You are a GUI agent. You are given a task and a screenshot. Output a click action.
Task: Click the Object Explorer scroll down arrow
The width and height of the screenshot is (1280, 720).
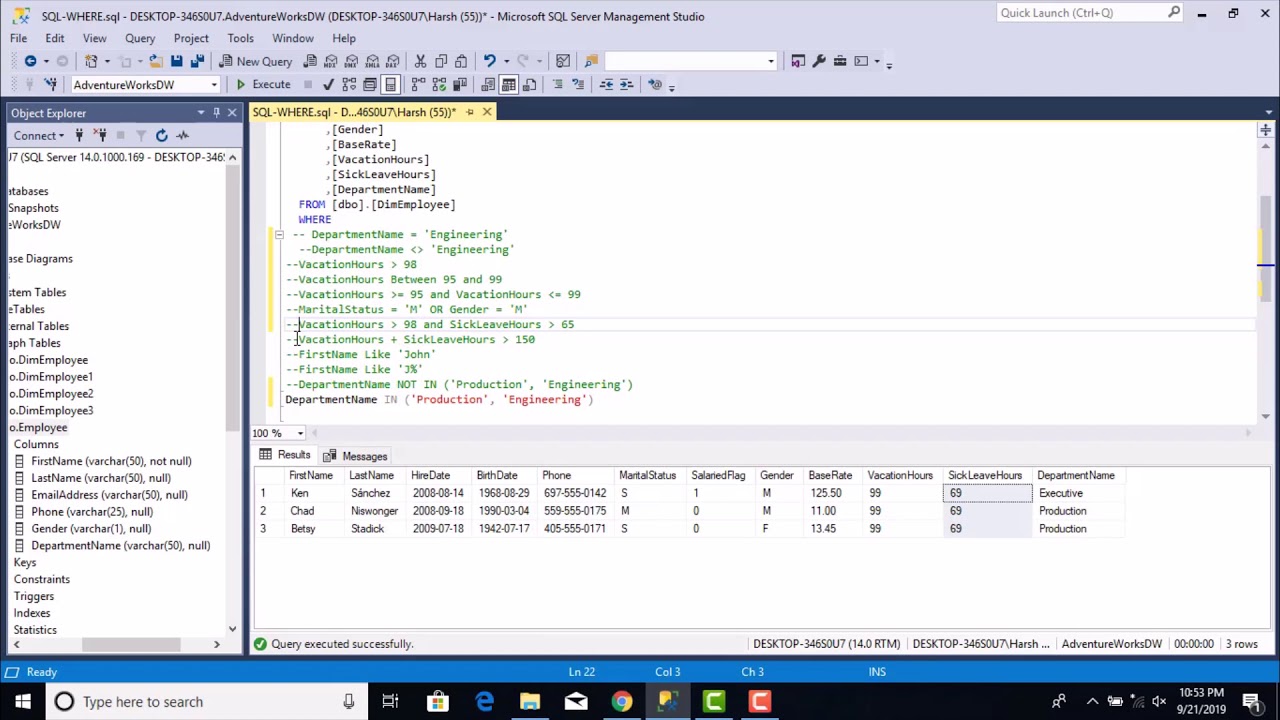(x=232, y=629)
